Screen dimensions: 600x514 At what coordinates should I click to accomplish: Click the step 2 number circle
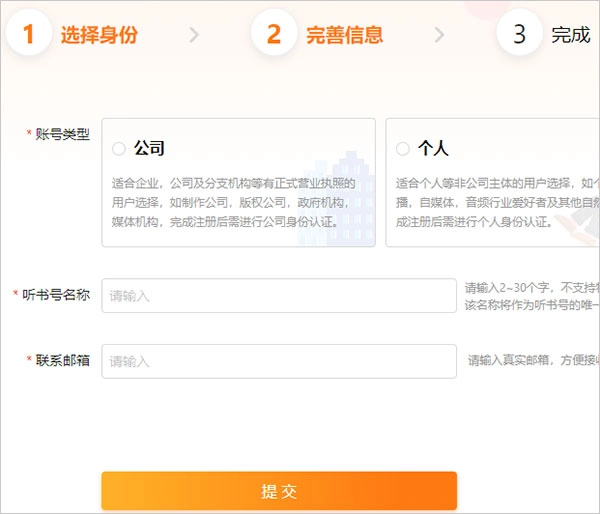[274, 34]
